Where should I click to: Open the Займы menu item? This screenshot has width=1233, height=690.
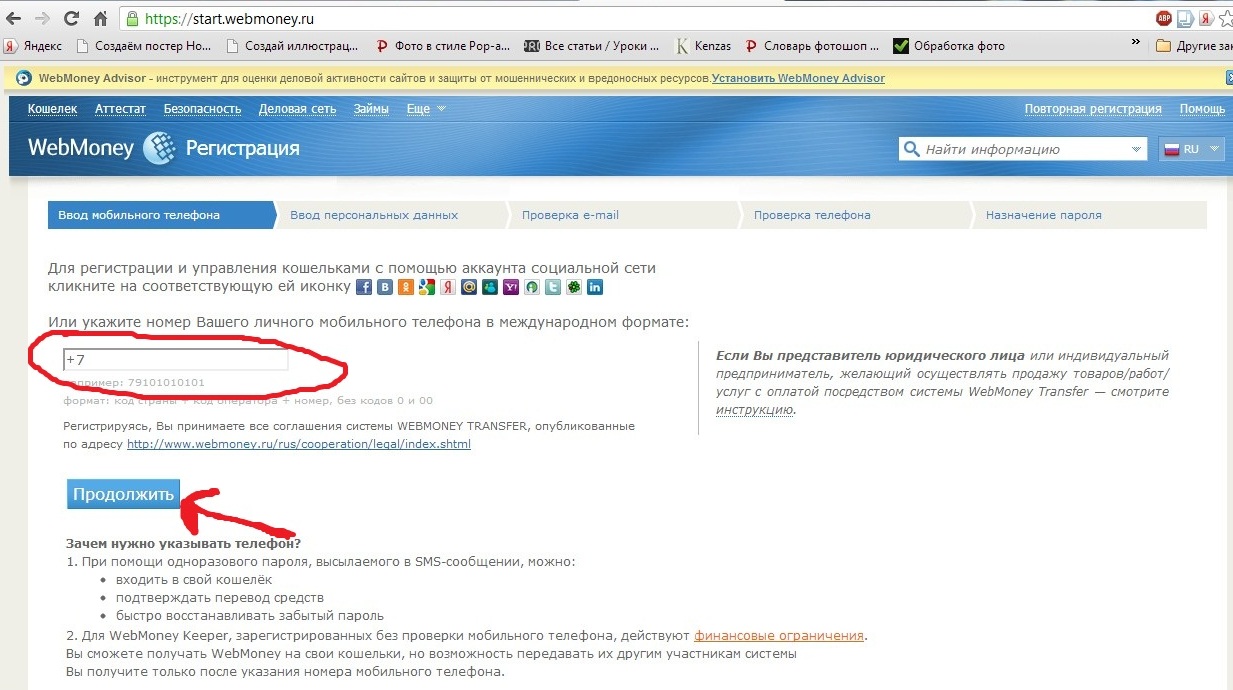coord(371,108)
